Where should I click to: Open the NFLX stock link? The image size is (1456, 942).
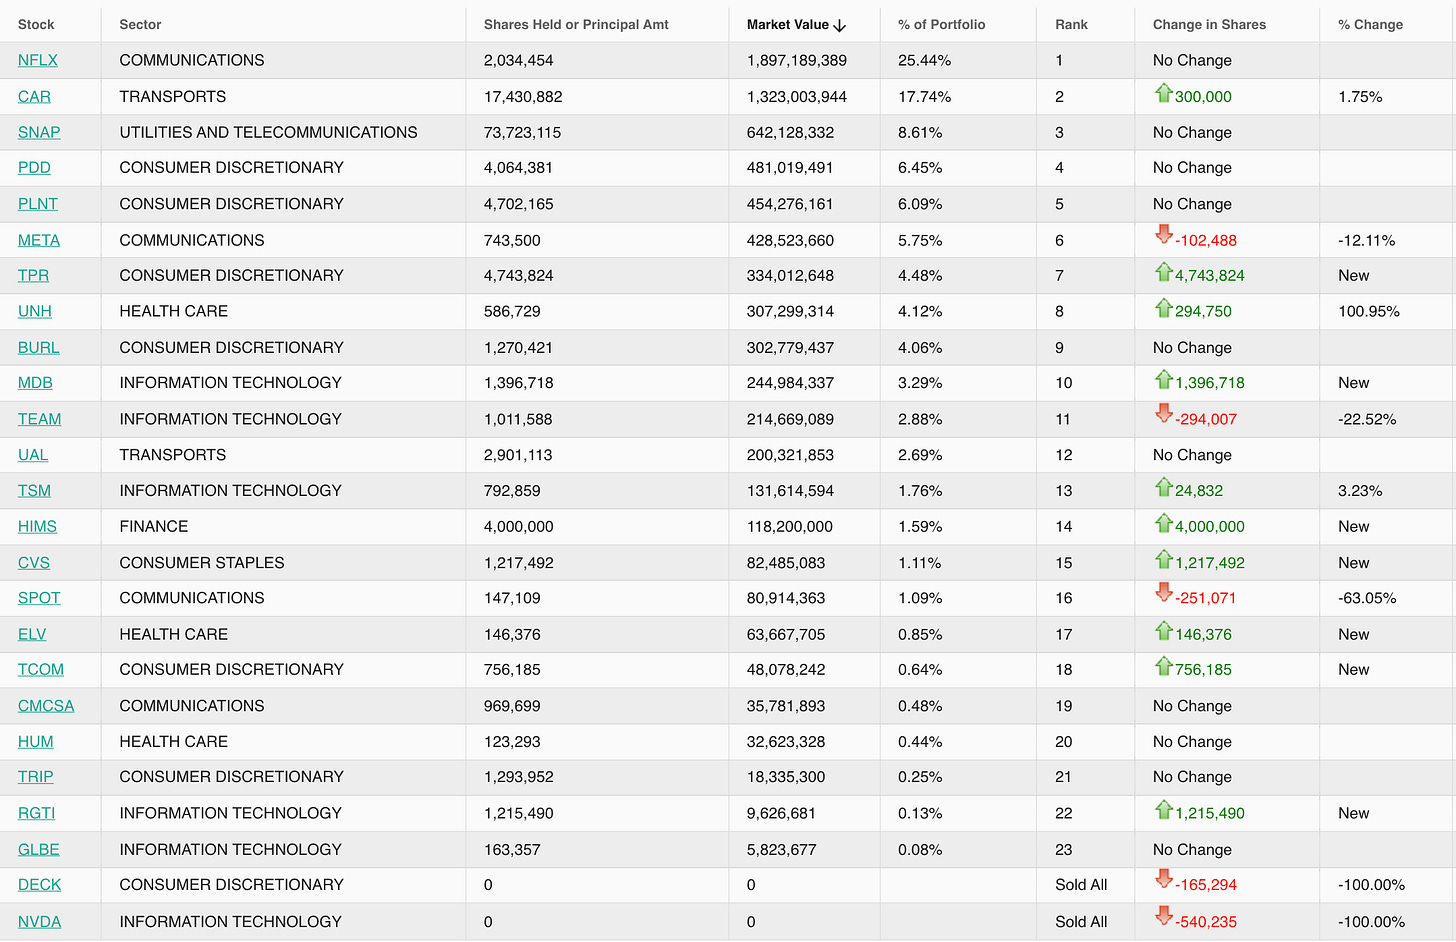[38, 60]
